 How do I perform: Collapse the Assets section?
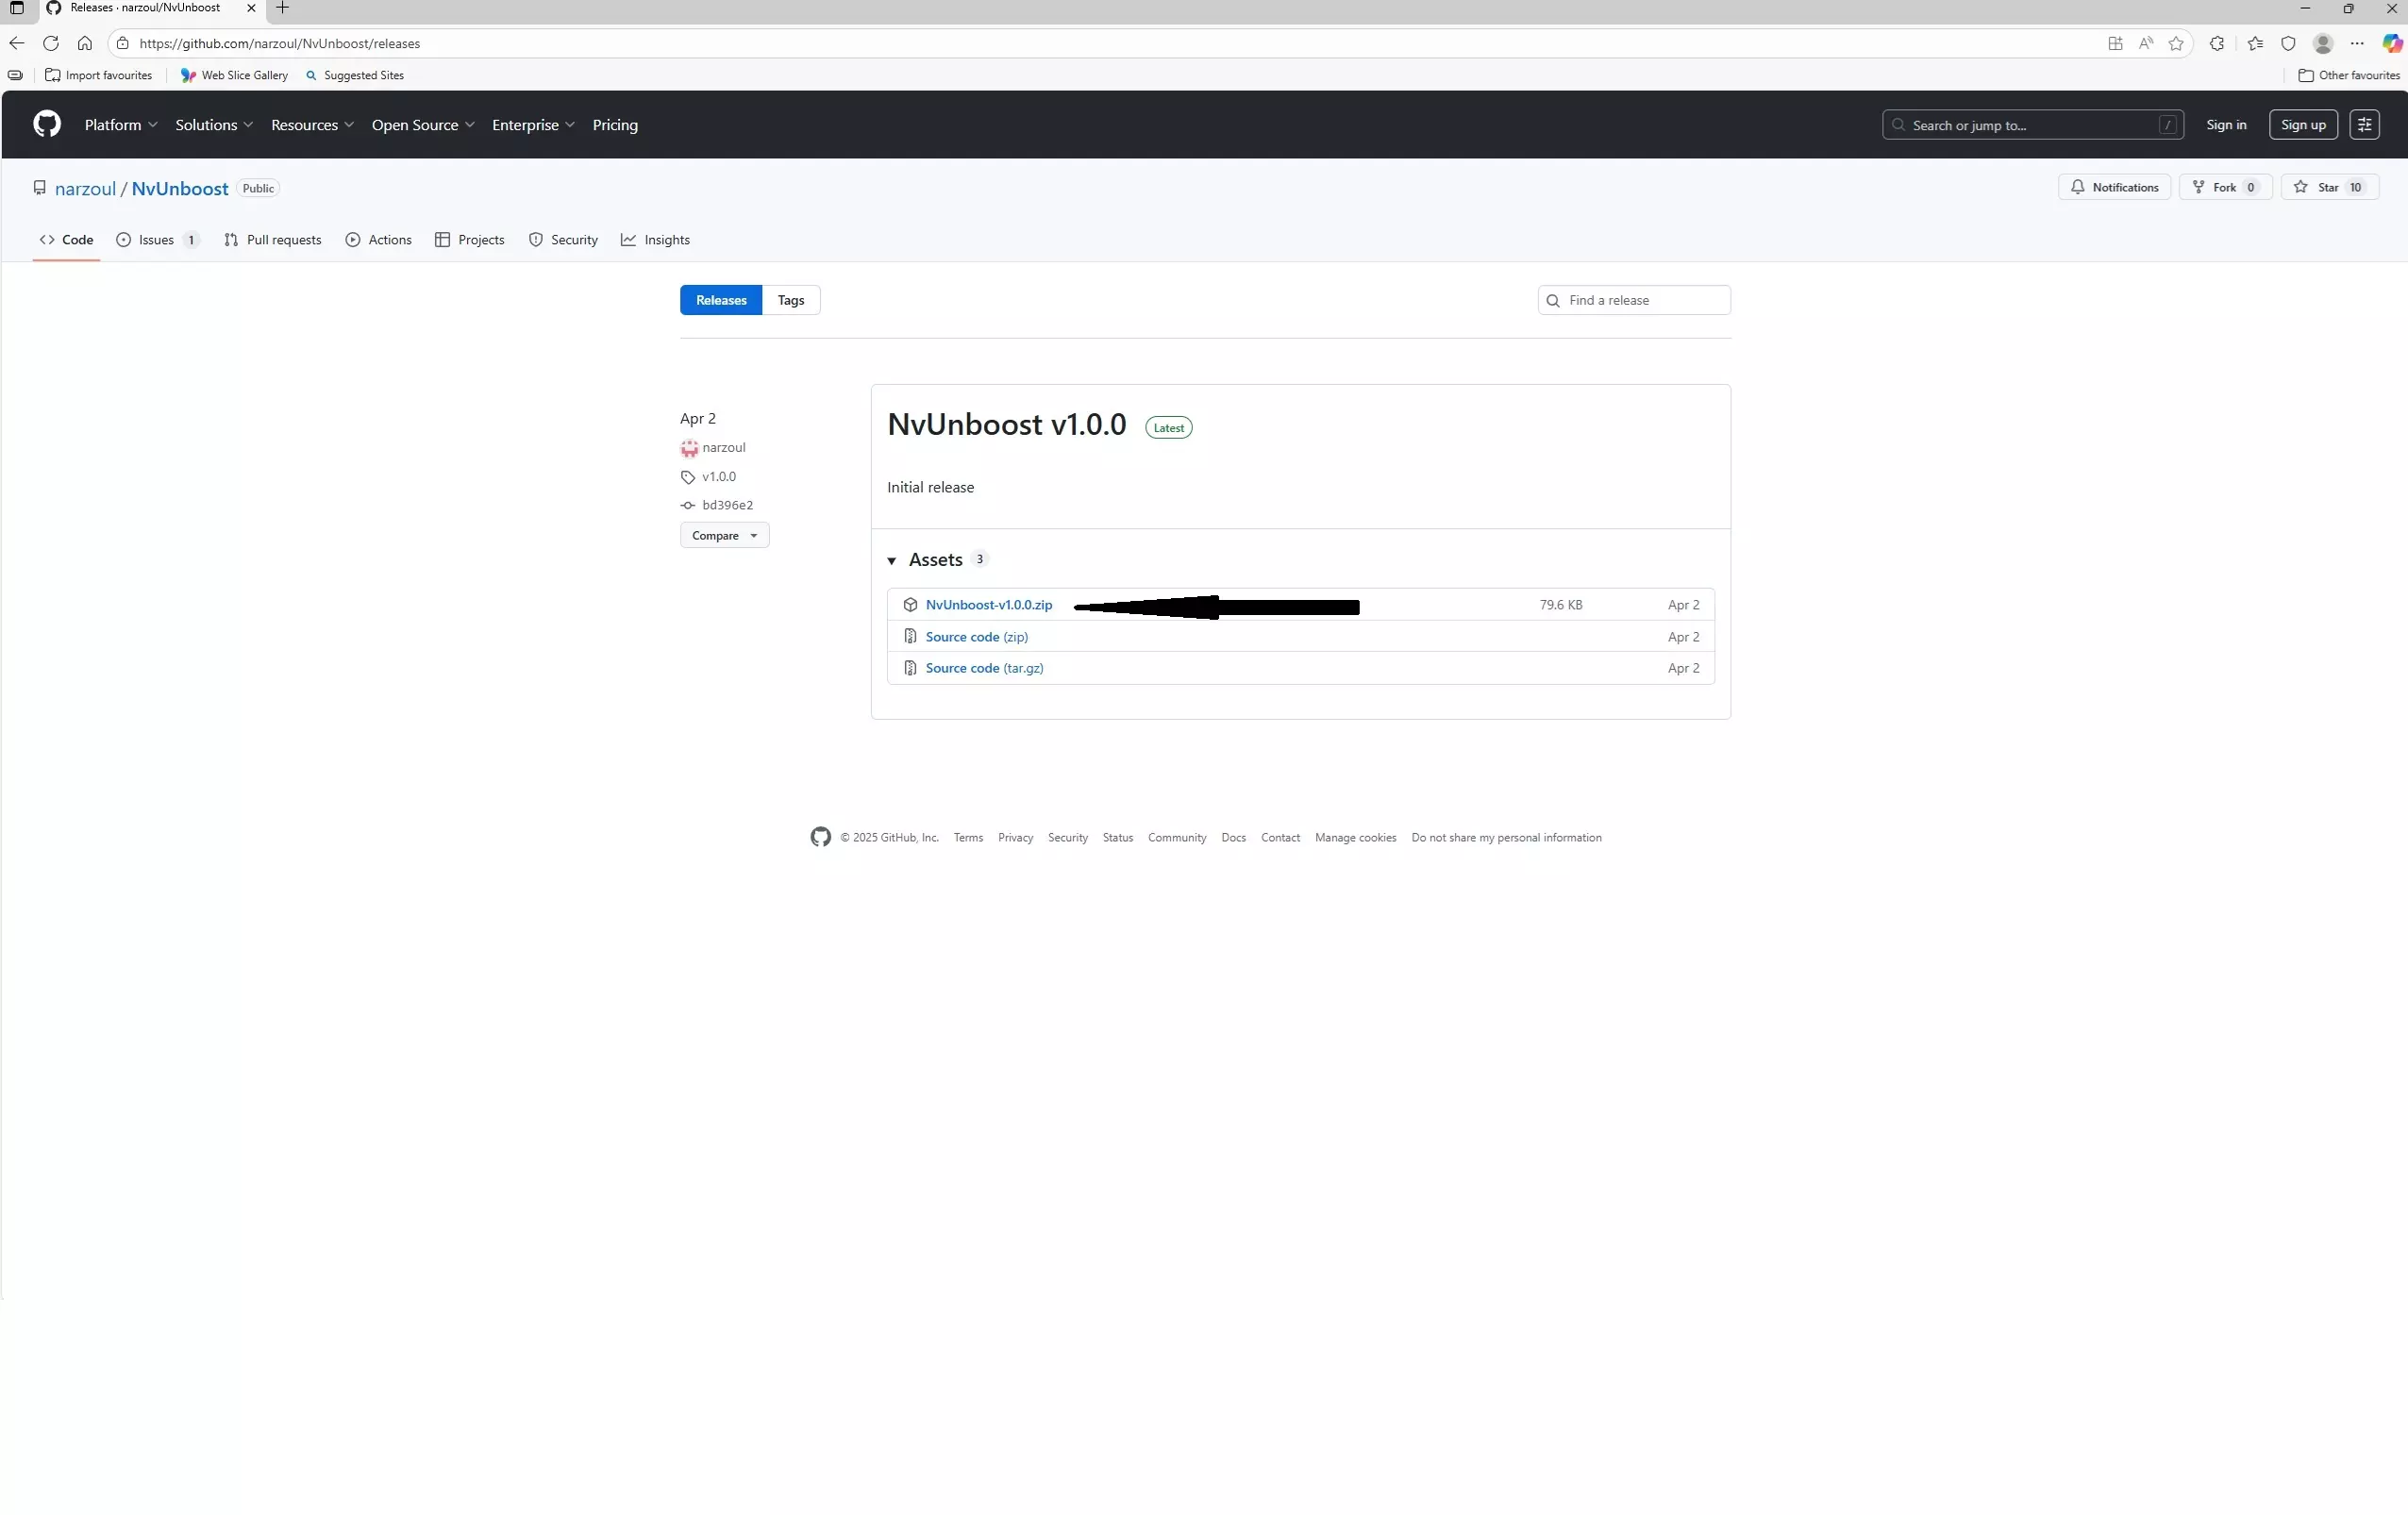tap(892, 560)
